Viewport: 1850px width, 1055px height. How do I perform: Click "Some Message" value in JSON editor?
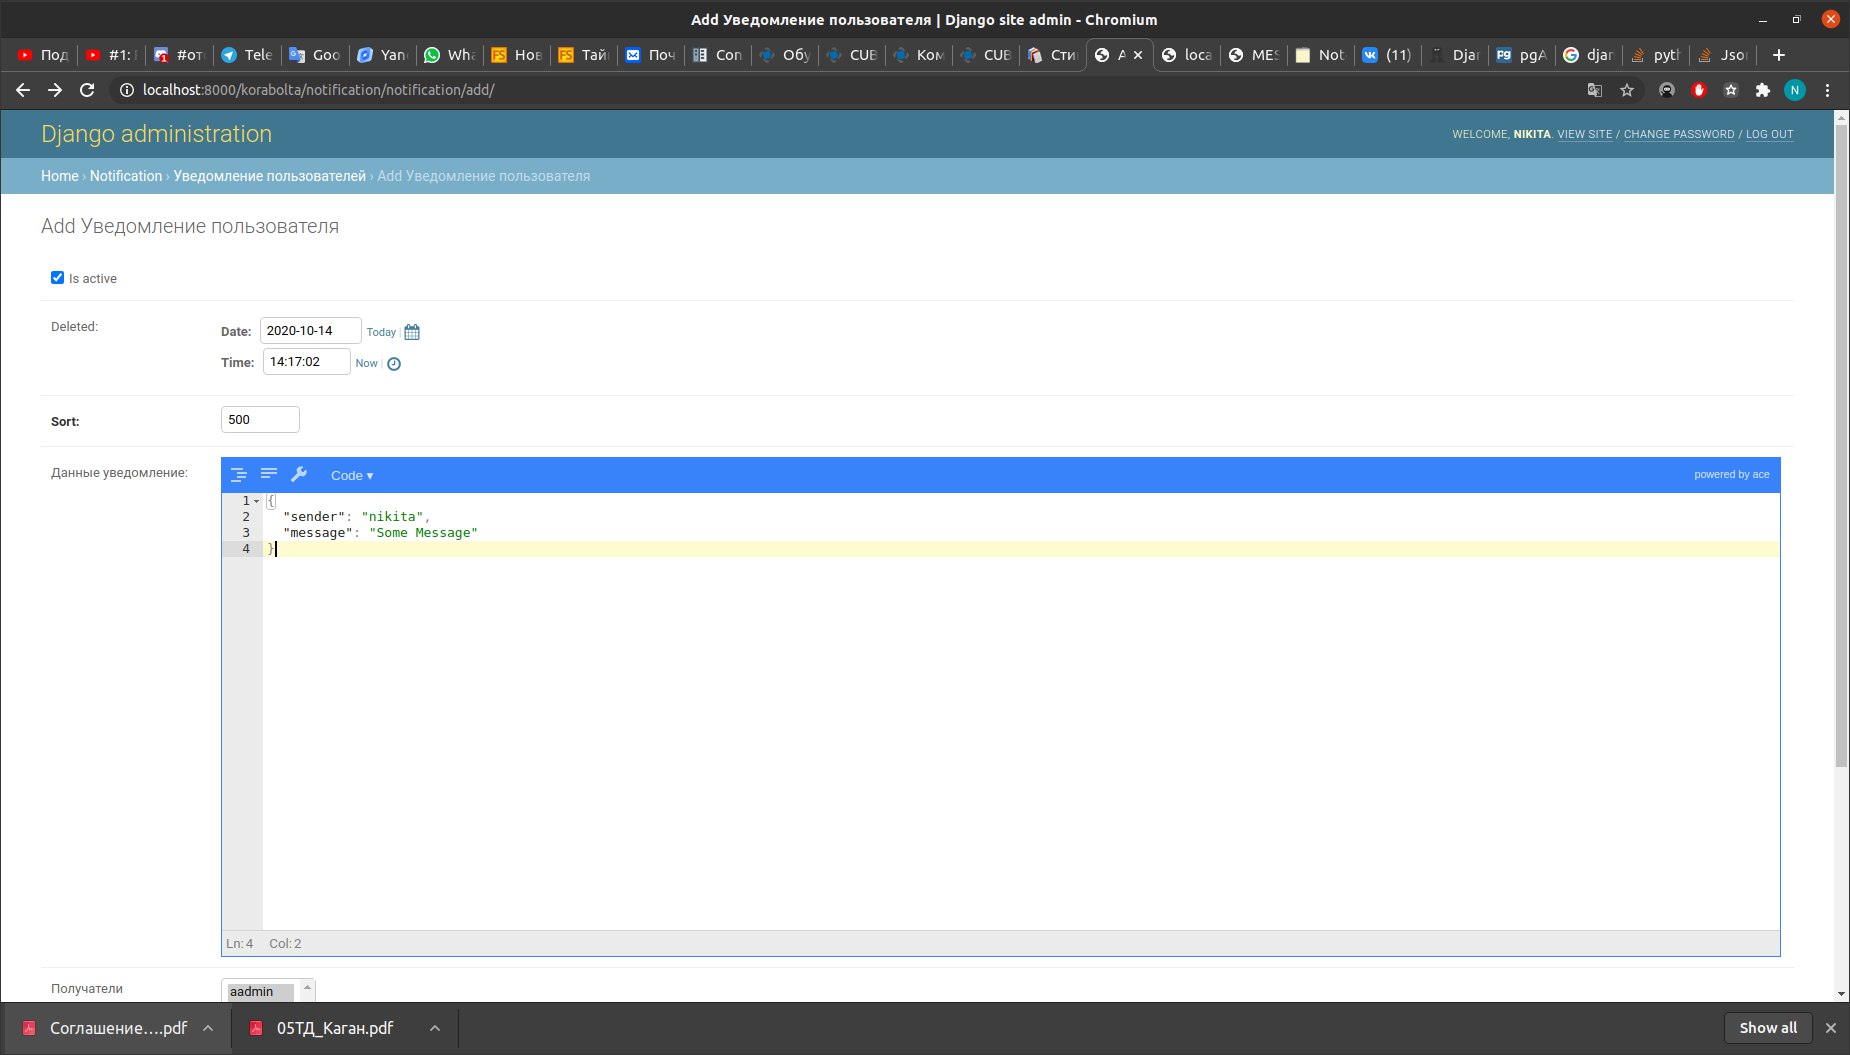pos(423,533)
